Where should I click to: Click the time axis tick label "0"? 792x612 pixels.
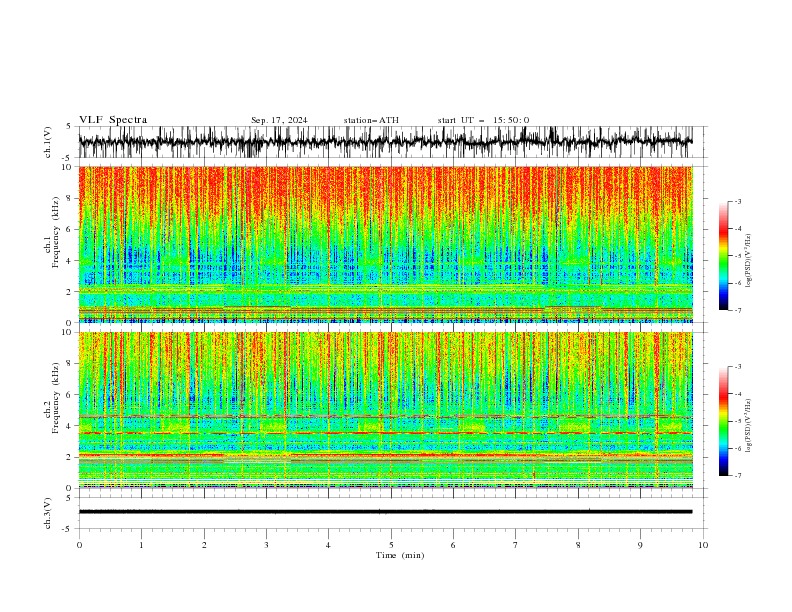click(x=79, y=545)
